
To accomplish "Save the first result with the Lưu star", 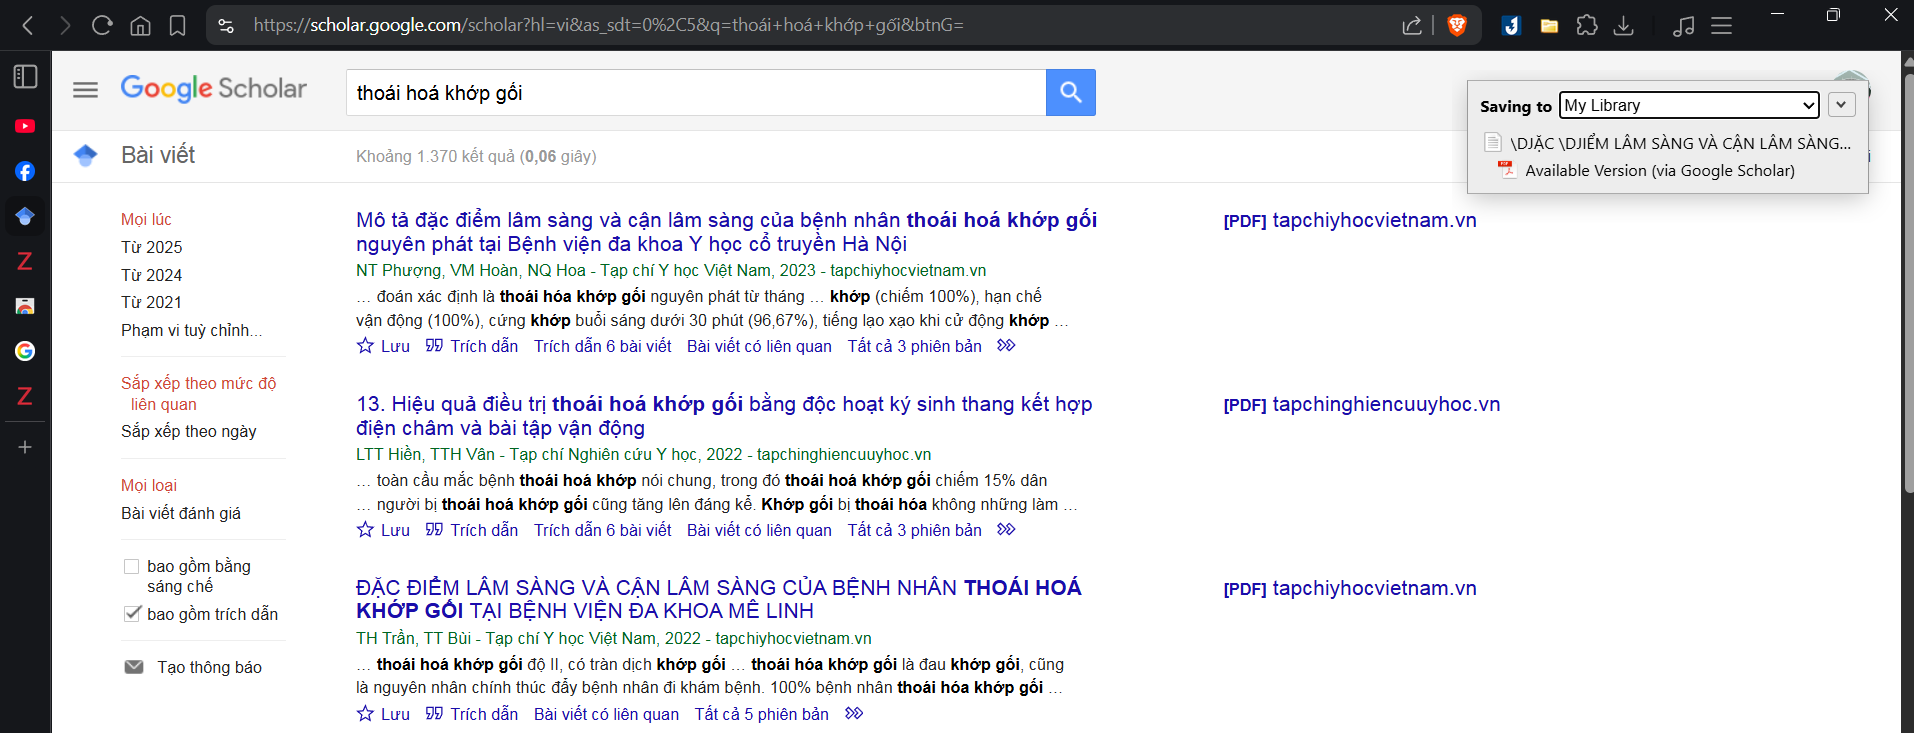I will coord(384,346).
